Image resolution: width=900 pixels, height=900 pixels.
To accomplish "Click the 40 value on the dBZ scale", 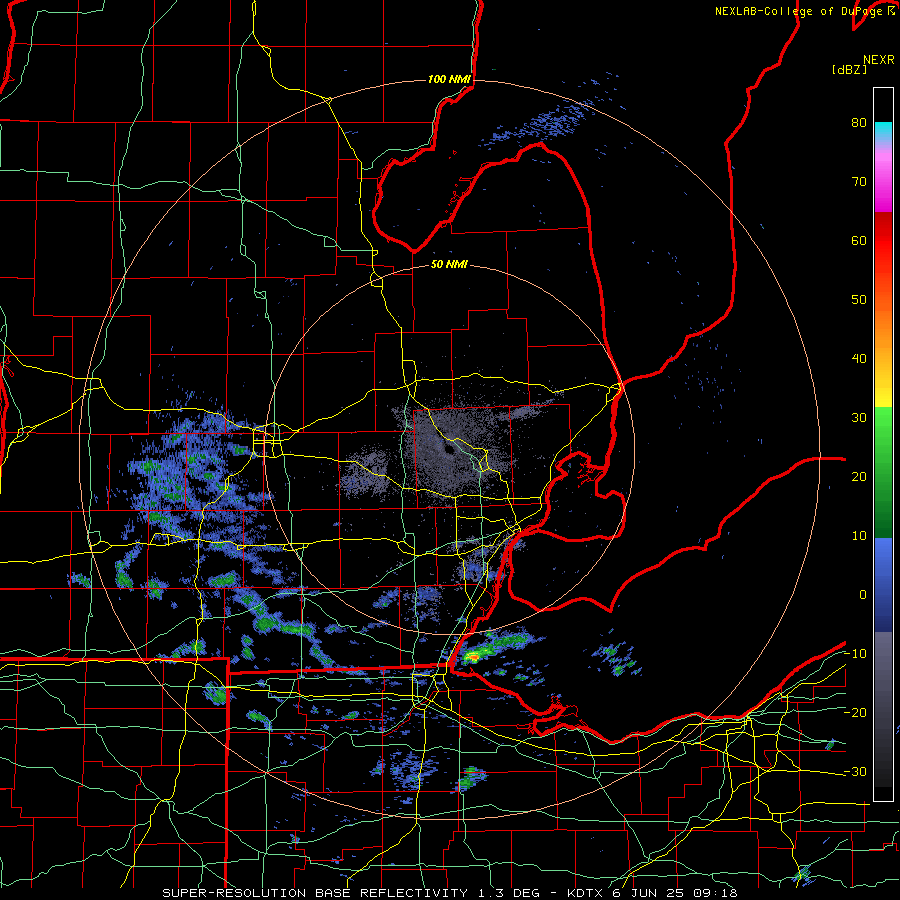I will click(859, 359).
